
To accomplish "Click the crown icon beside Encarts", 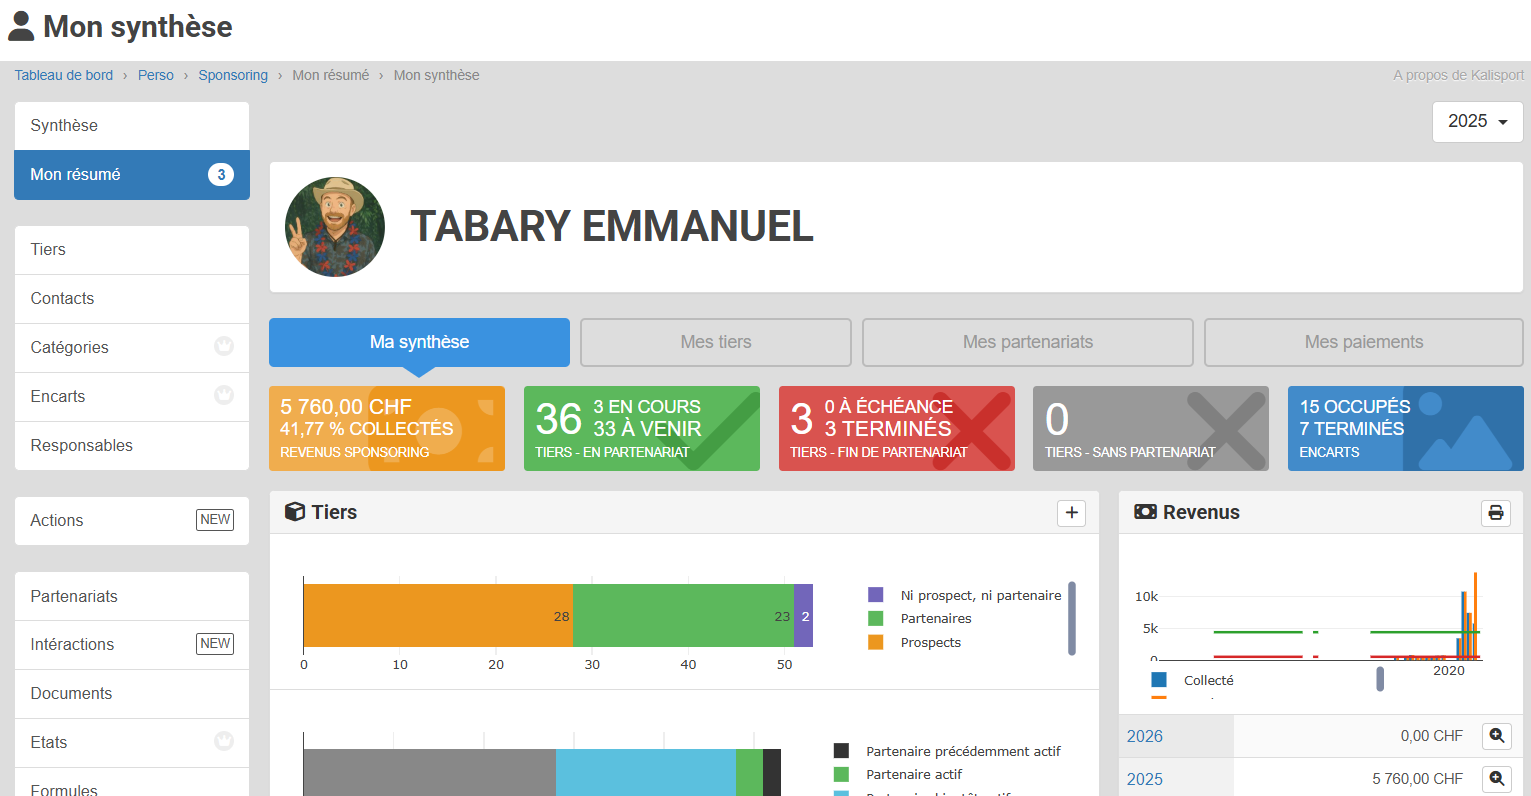I will click(224, 396).
